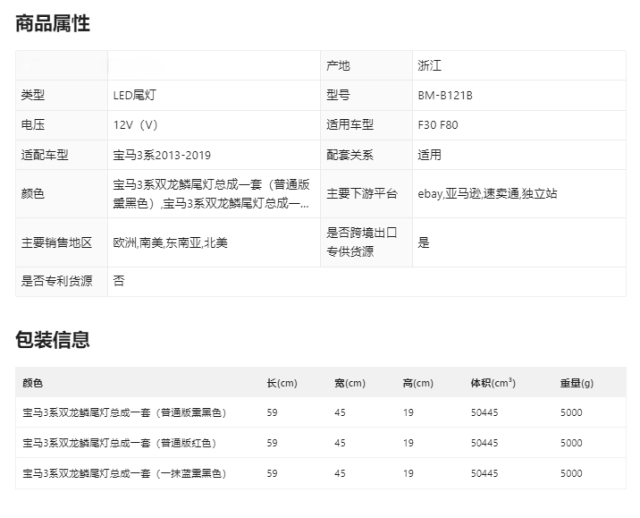Click the 12V（V） voltage value

136,126
